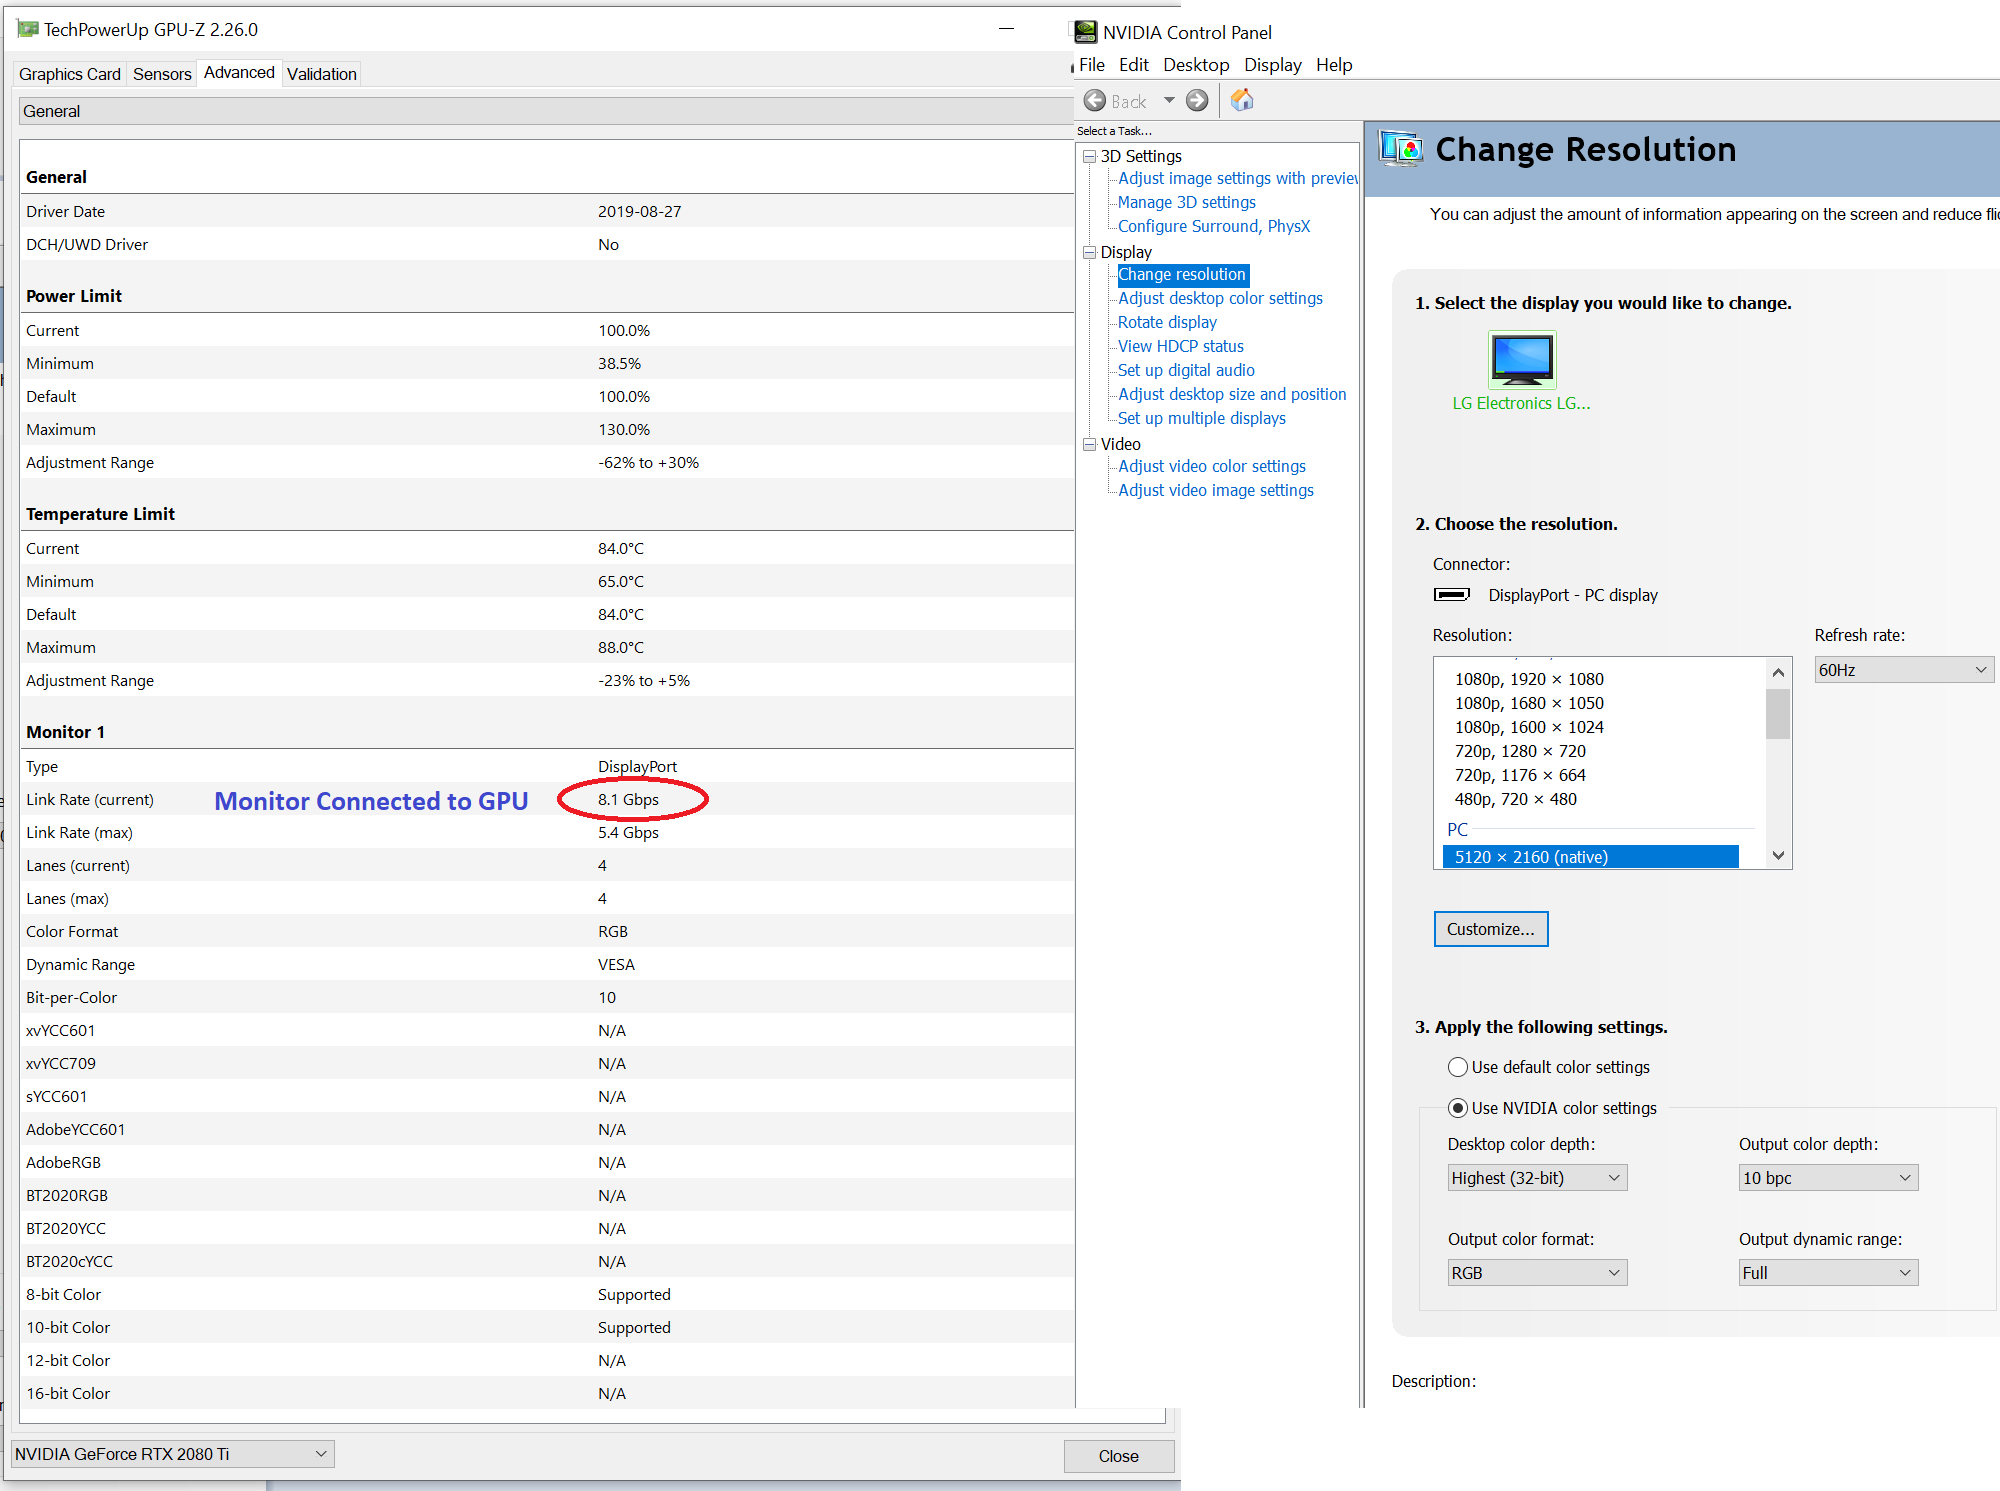Open the File menu in NVIDIA Control Panel
This screenshot has height=1491, width=2000.
pos(1092,65)
